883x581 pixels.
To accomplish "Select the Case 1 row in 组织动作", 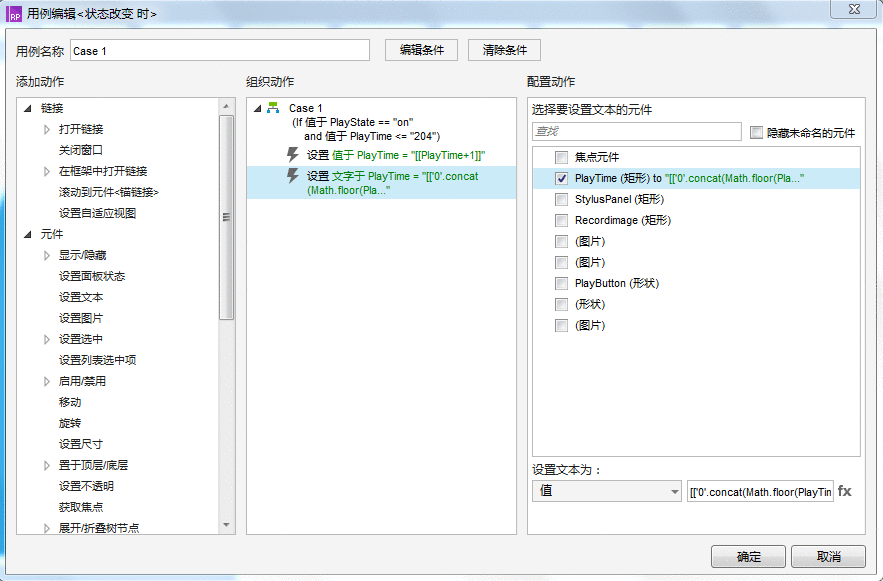I will (305, 108).
